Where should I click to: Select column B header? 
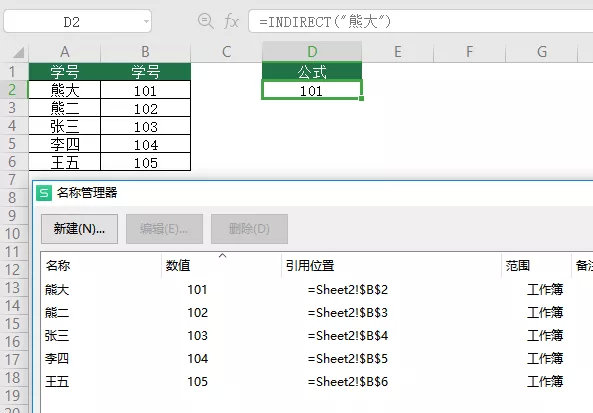pos(146,52)
